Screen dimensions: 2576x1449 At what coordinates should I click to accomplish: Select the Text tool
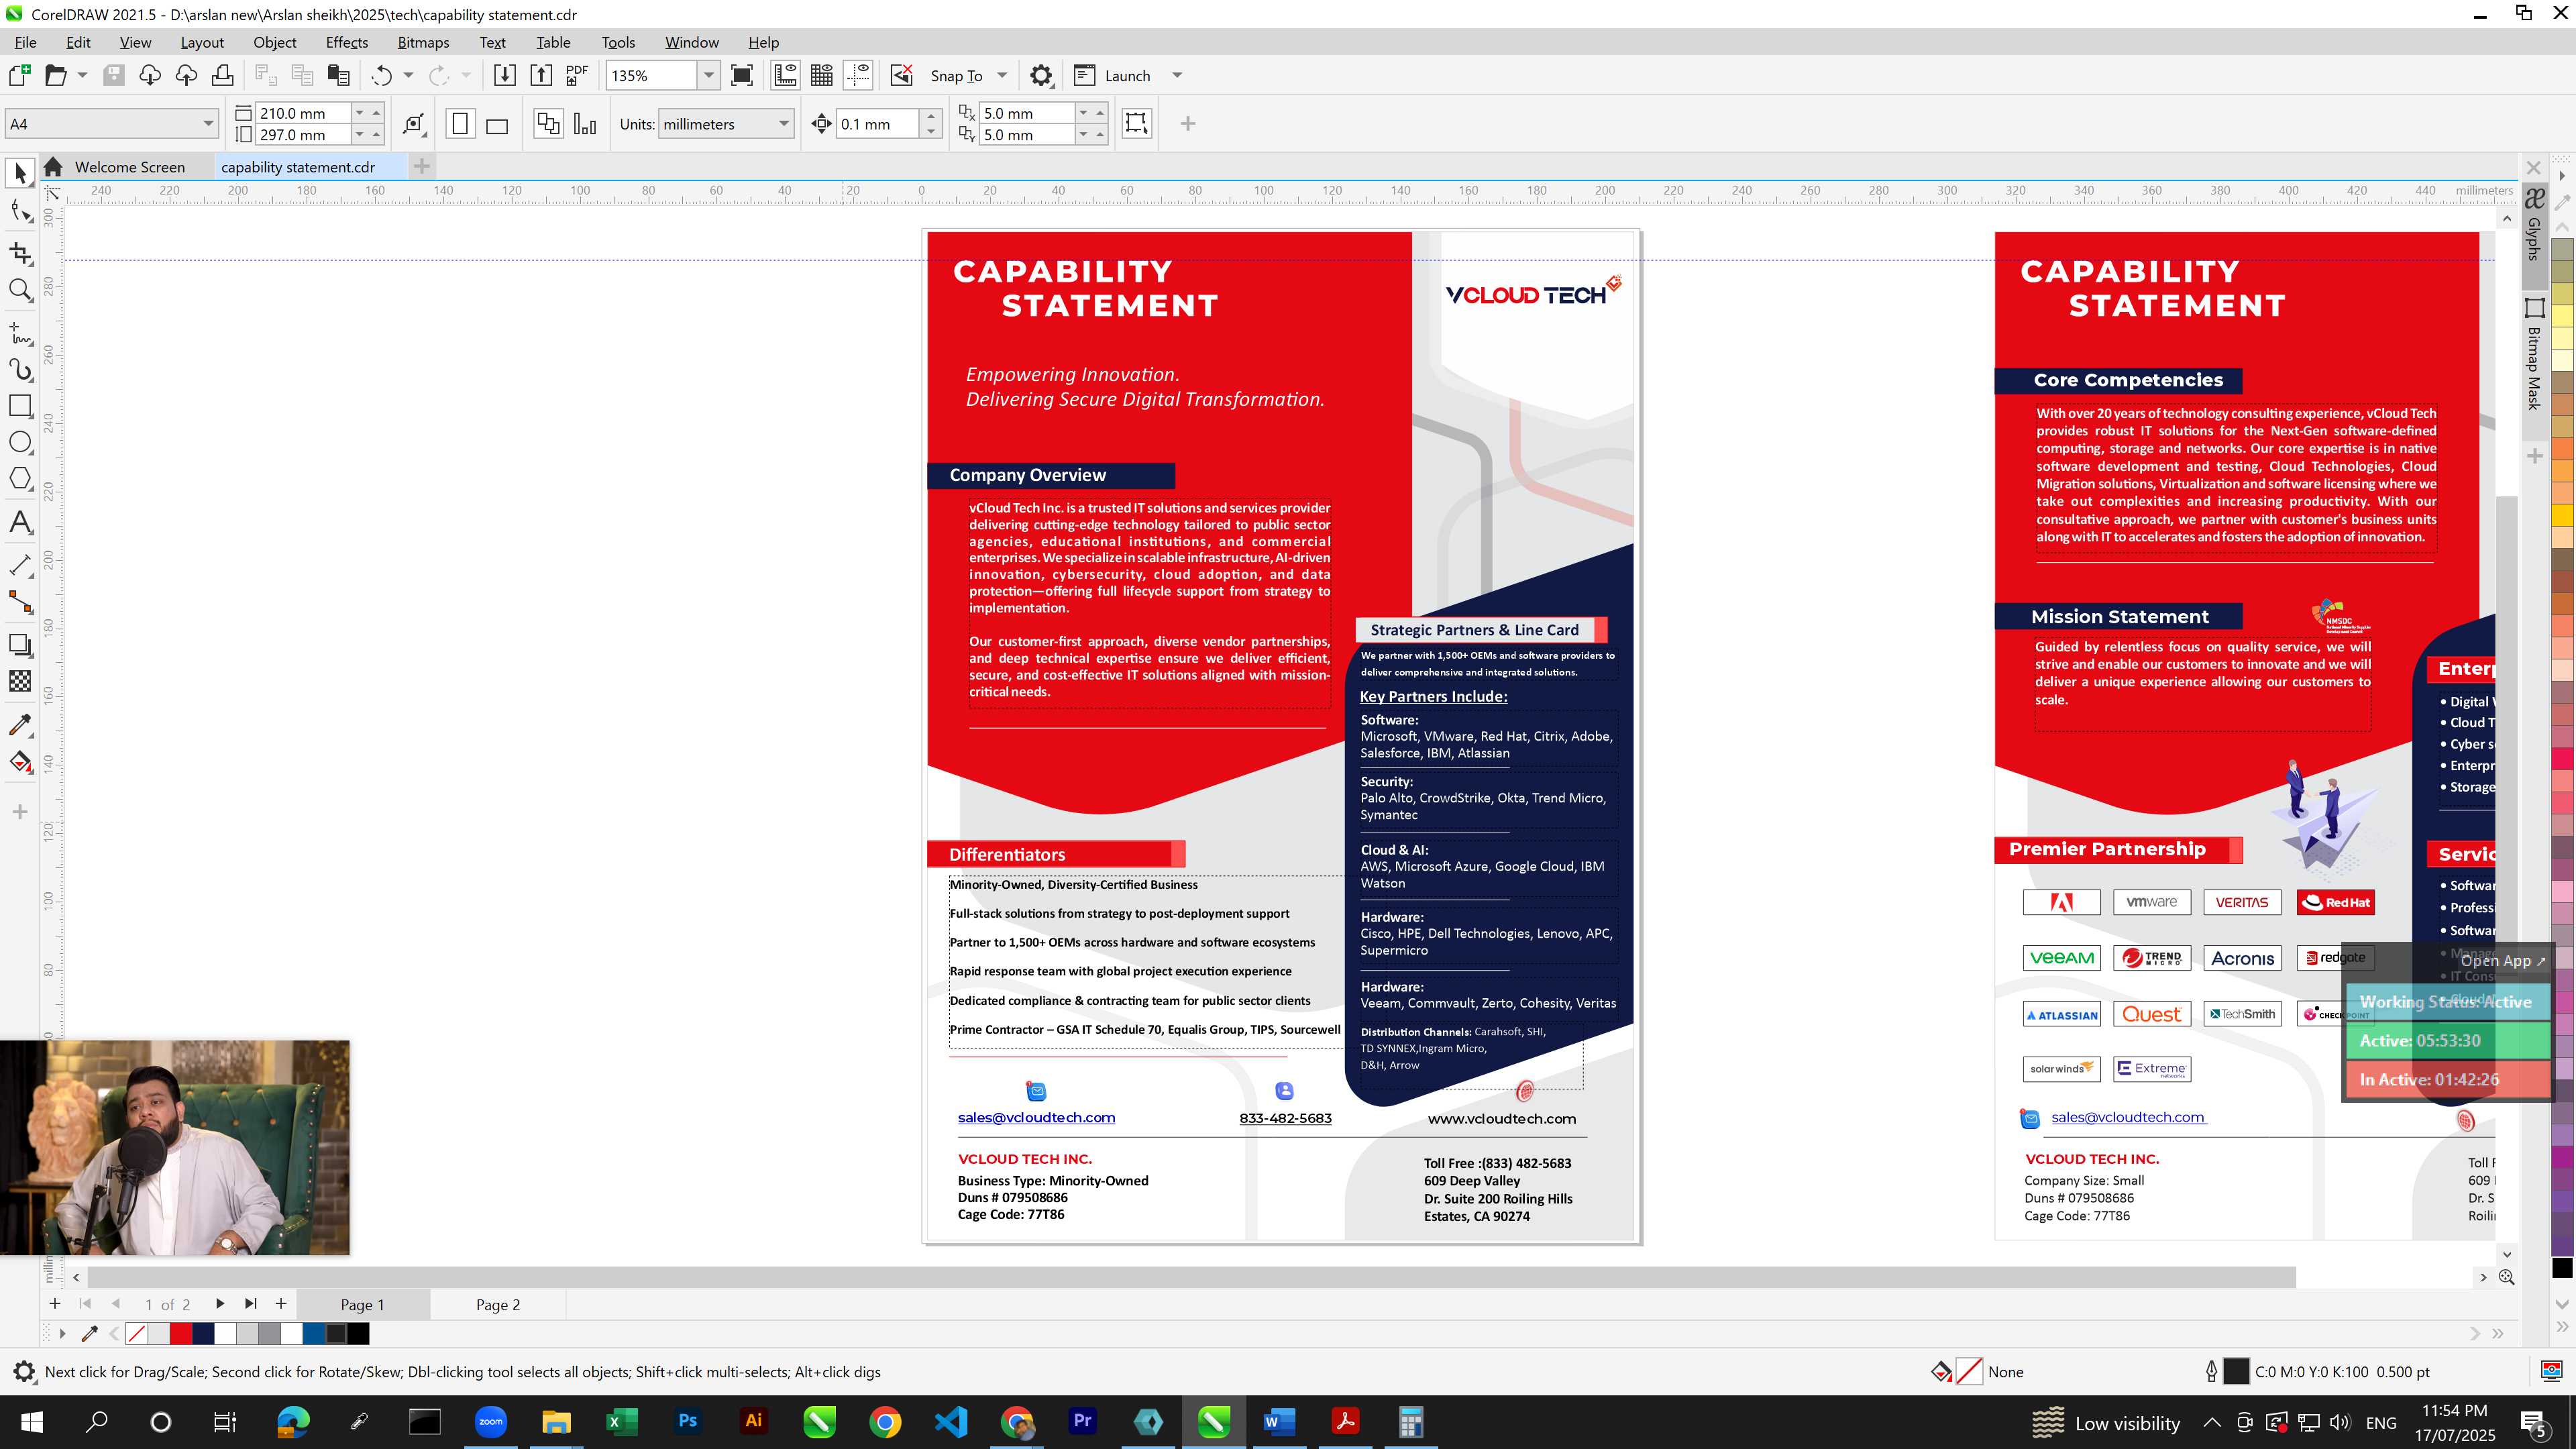20,522
